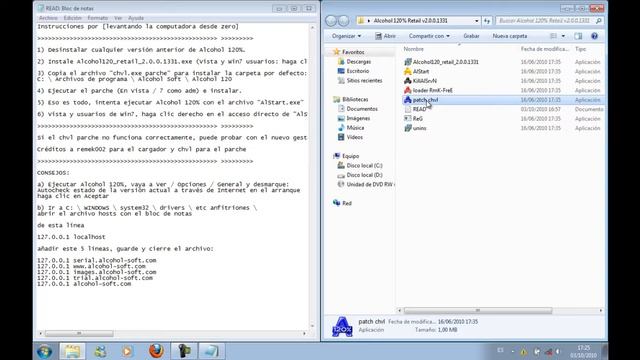Open the Formato menu in Notepad

point(98,18)
